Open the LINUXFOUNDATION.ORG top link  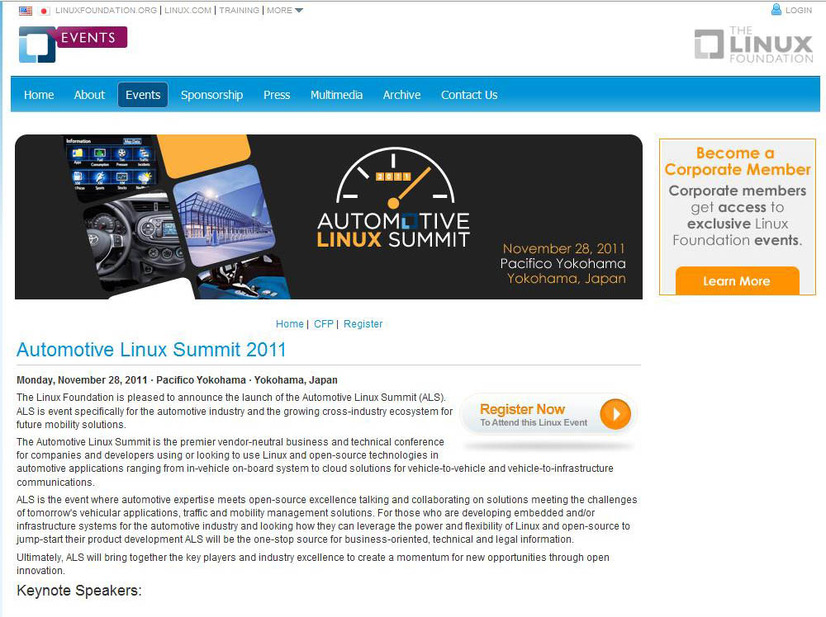click(106, 11)
